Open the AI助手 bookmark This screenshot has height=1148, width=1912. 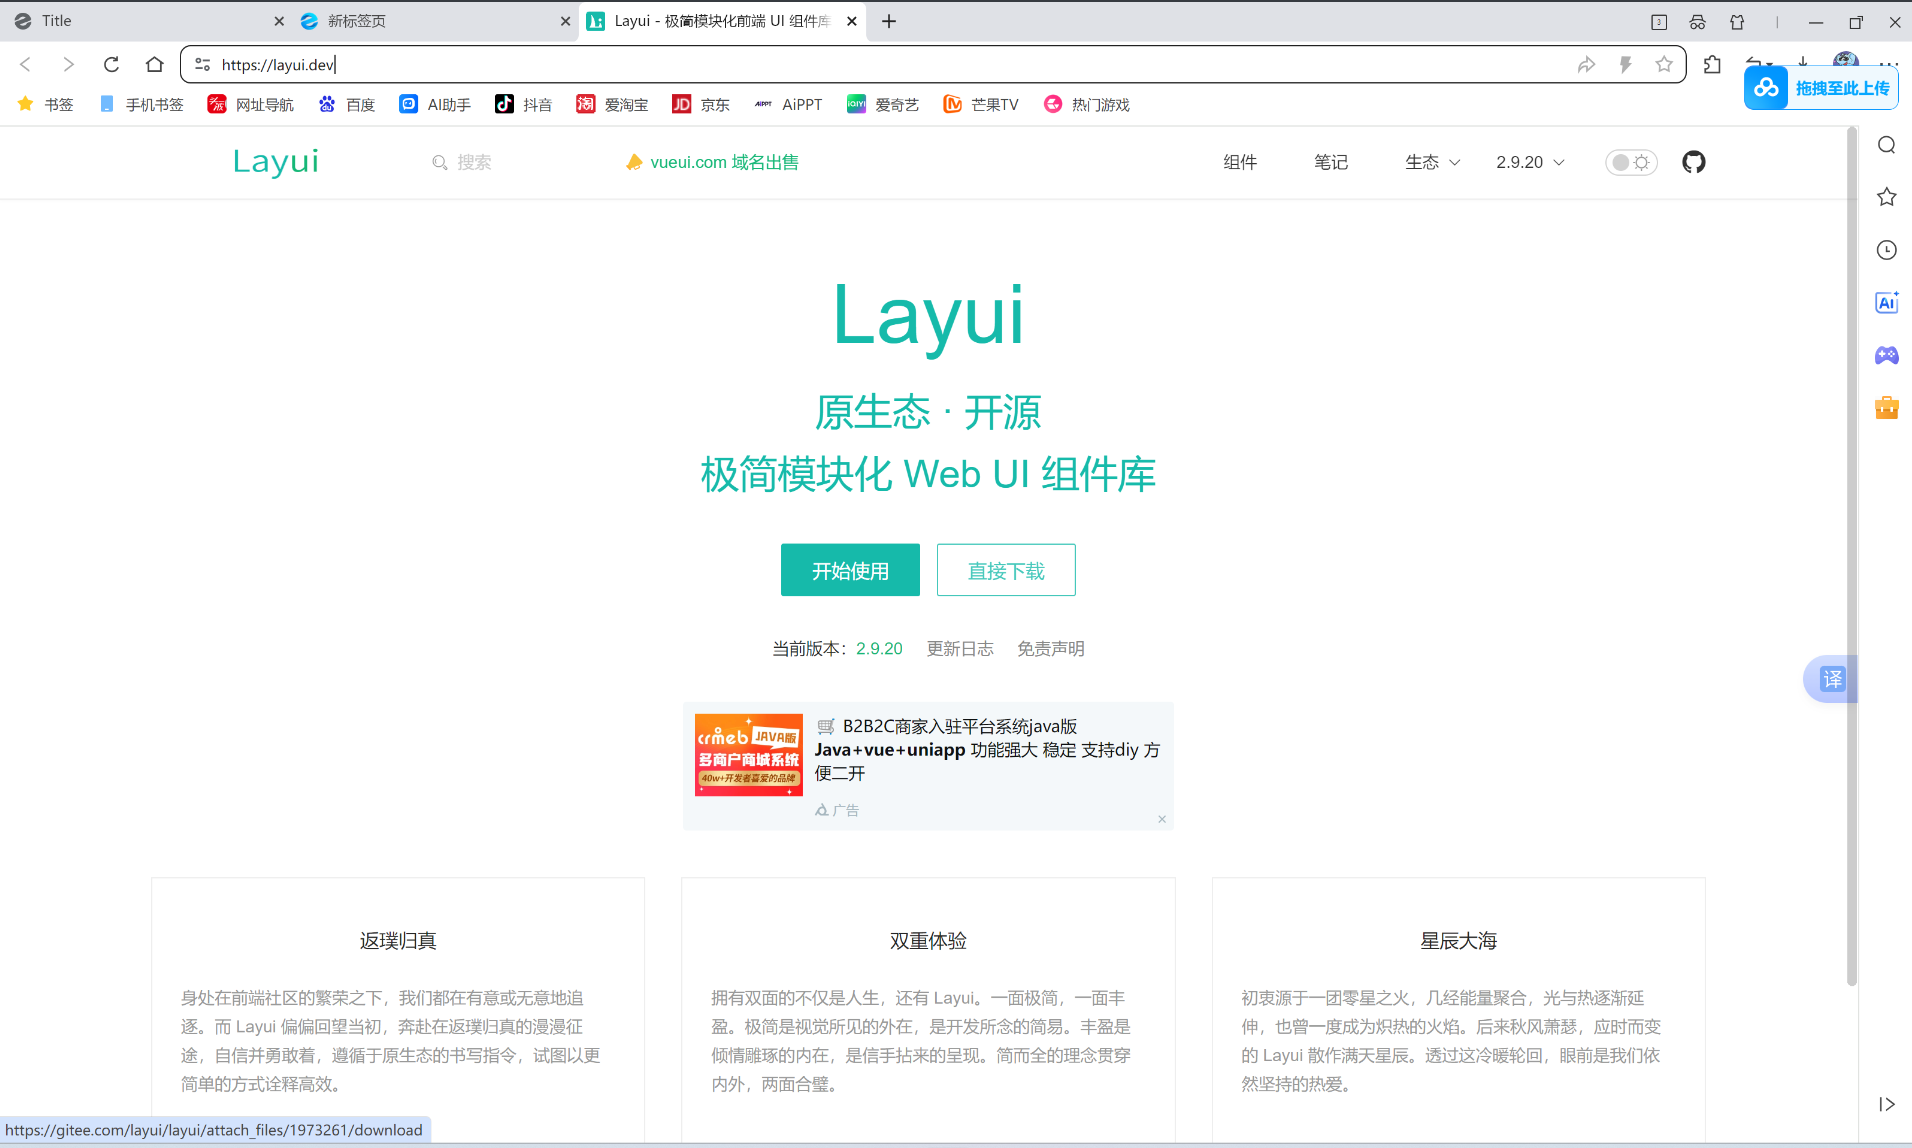tap(435, 104)
